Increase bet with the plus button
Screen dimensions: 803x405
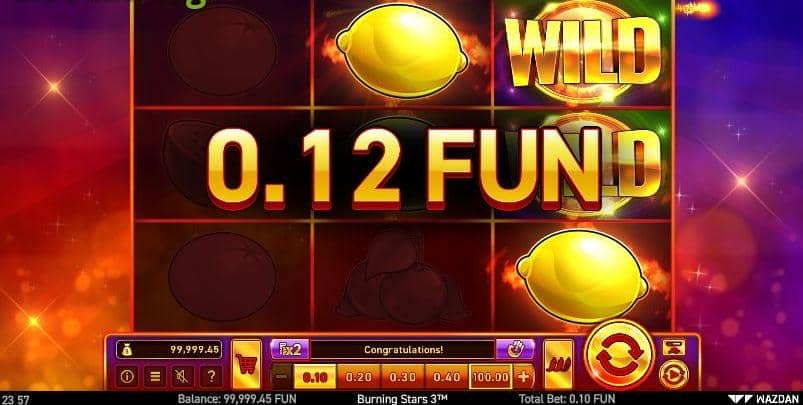(x=523, y=377)
